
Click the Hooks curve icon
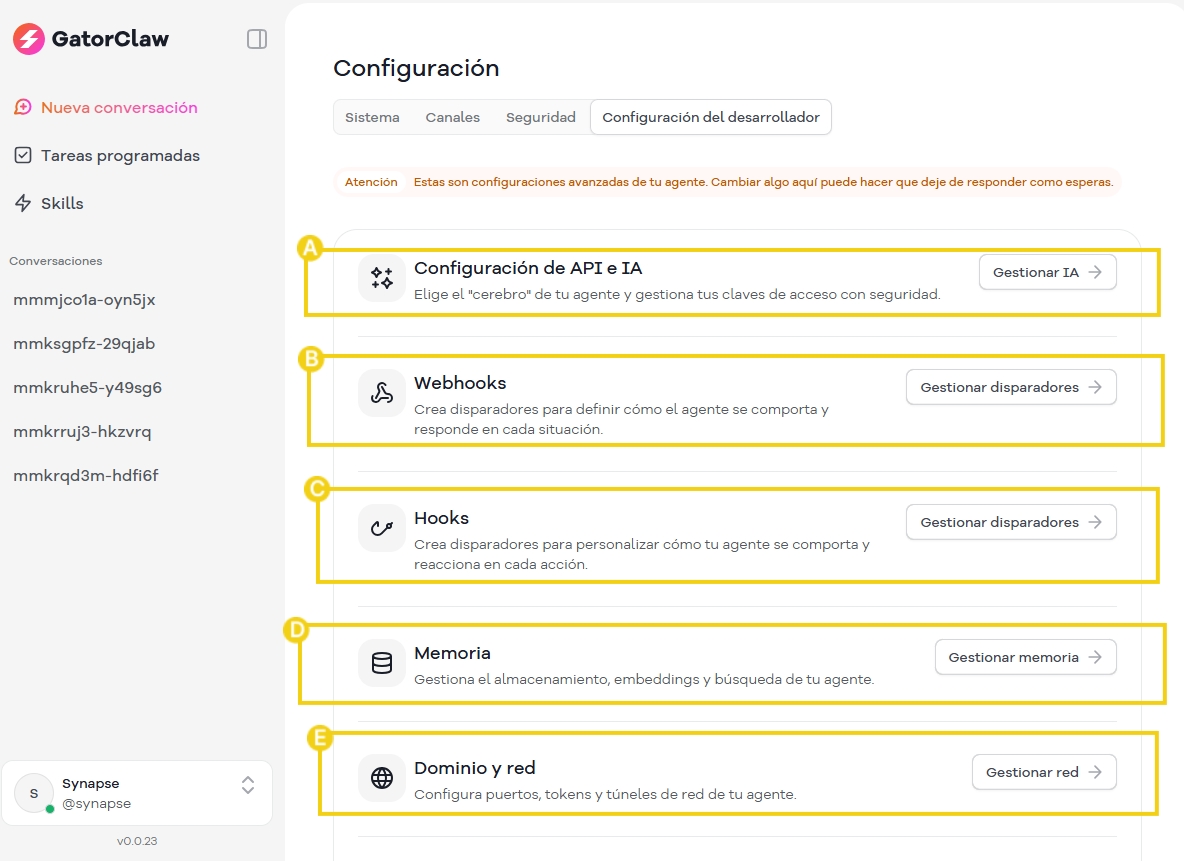coord(381,527)
